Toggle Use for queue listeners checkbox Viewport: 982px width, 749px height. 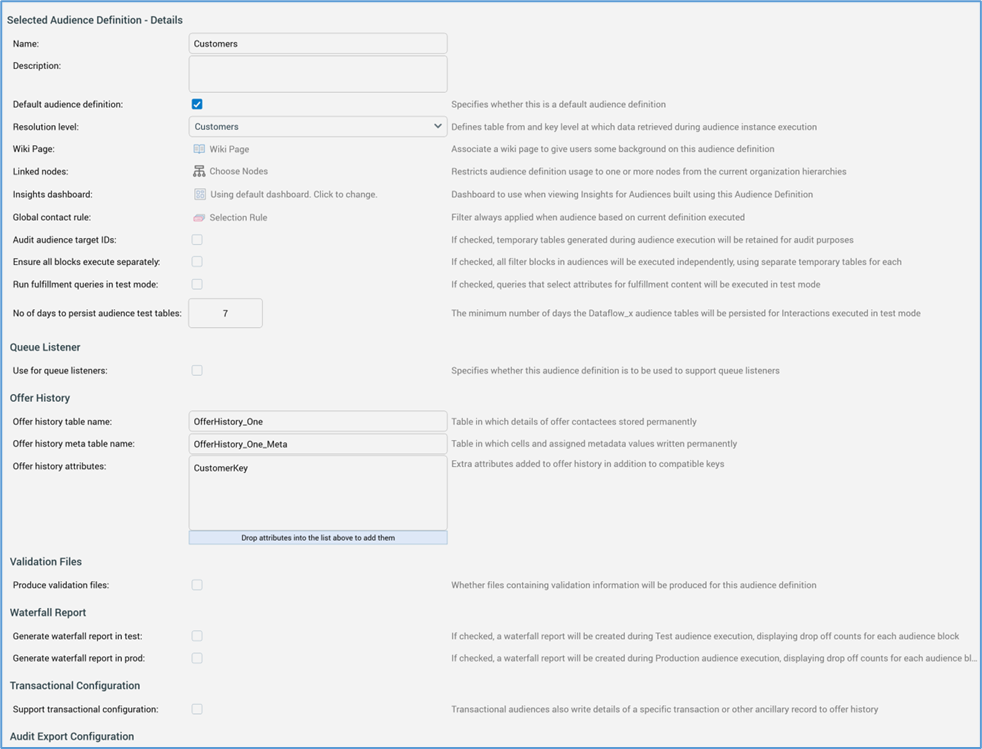coord(197,371)
